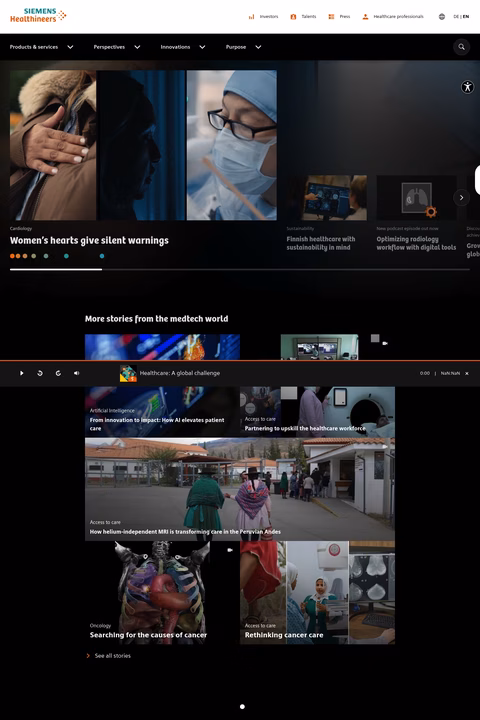Click 'More stories from the medtech world' heading
Image resolution: width=480 pixels, height=720 pixels.
[x=156, y=319]
